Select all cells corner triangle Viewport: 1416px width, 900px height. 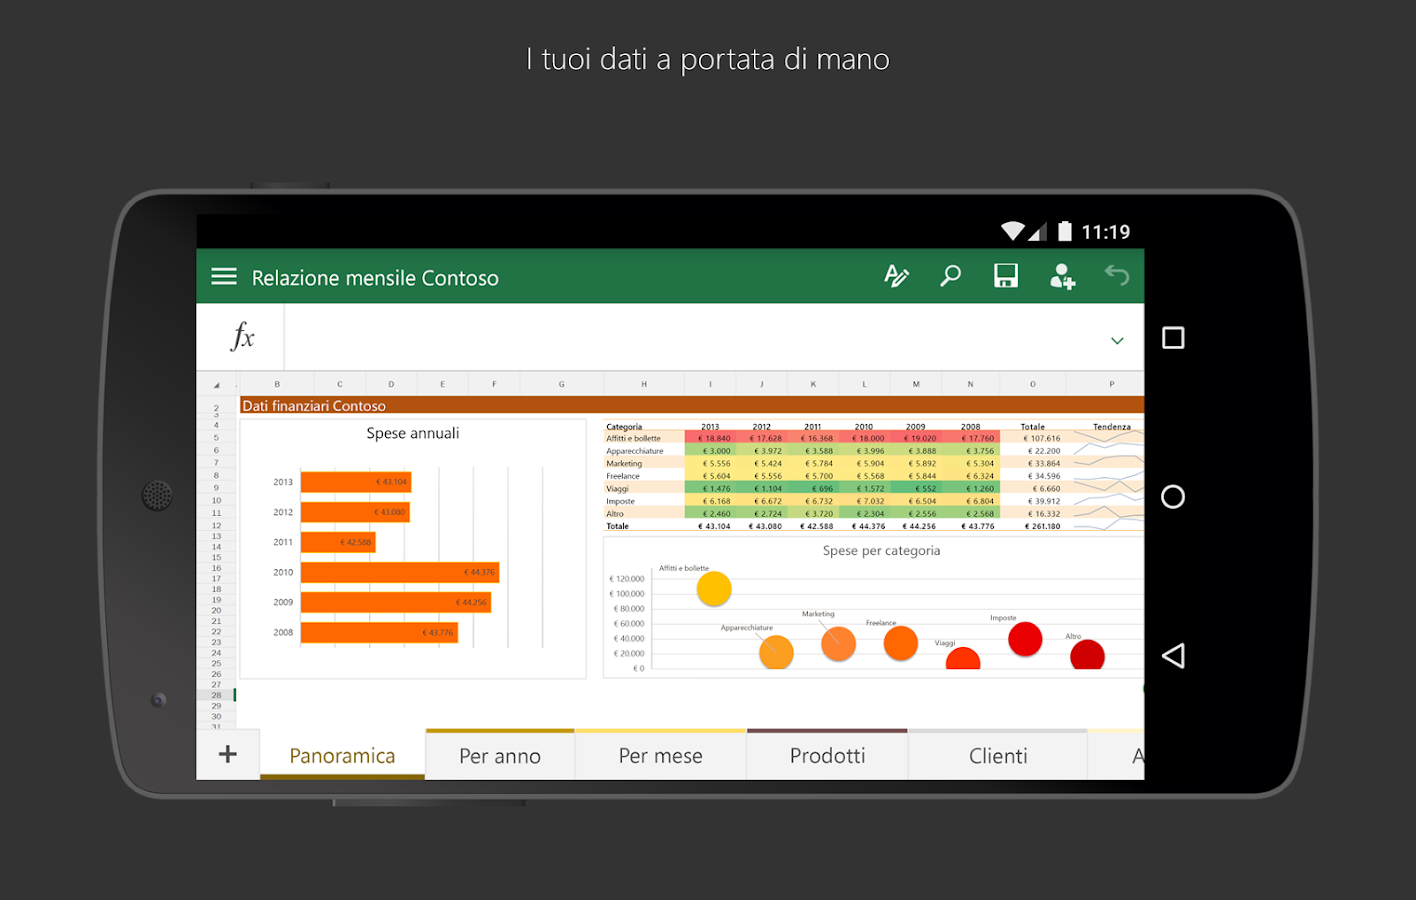216,384
